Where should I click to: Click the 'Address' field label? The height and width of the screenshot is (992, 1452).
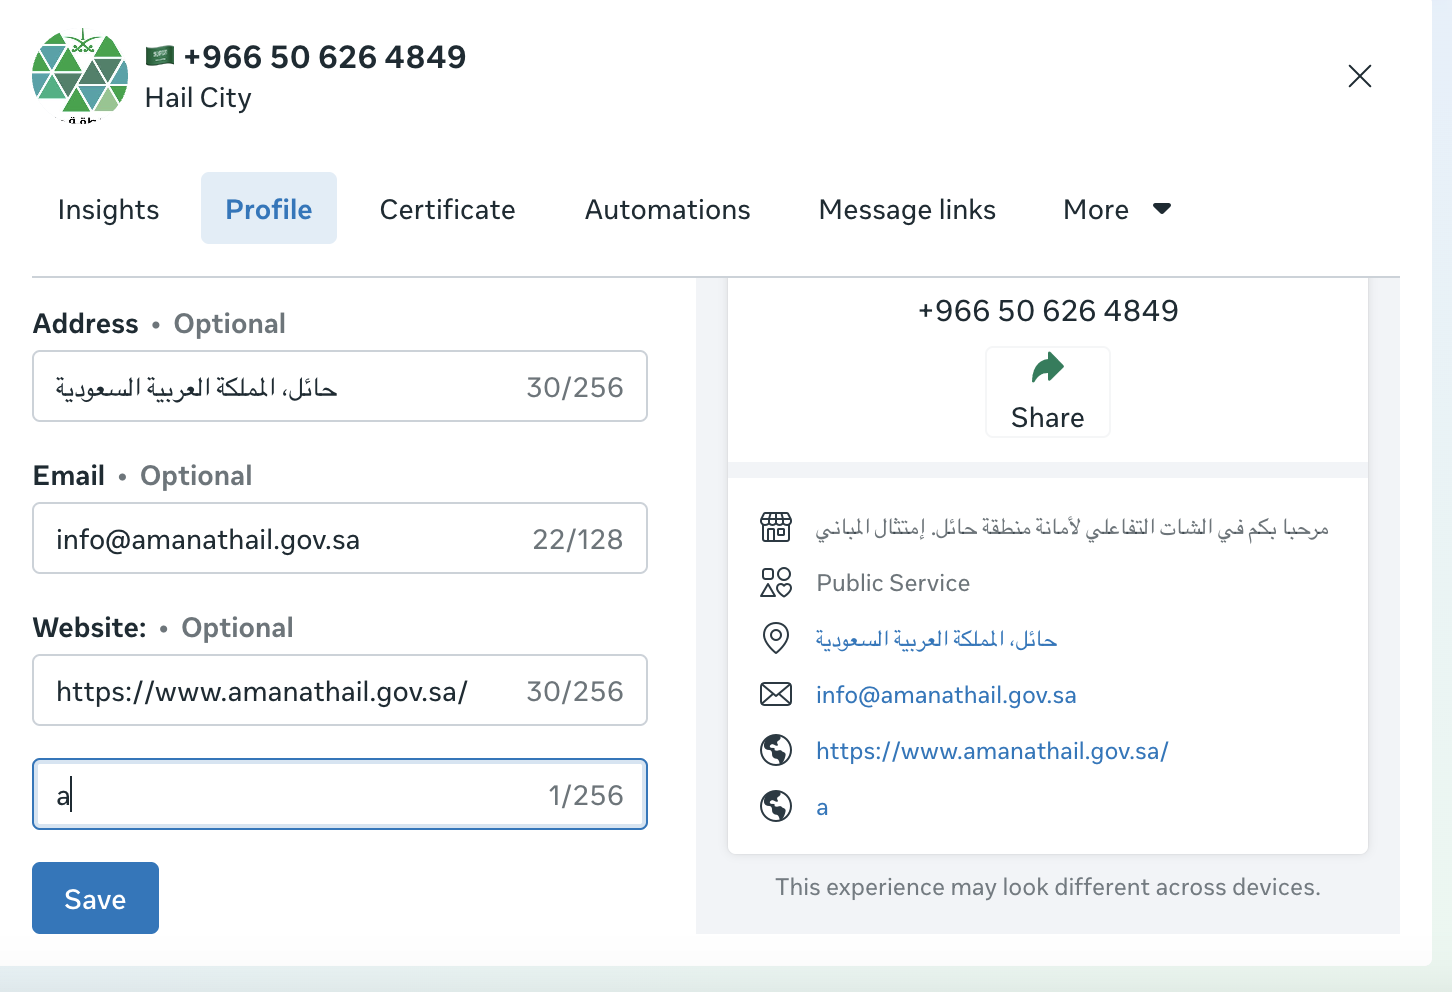click(86, 324)
